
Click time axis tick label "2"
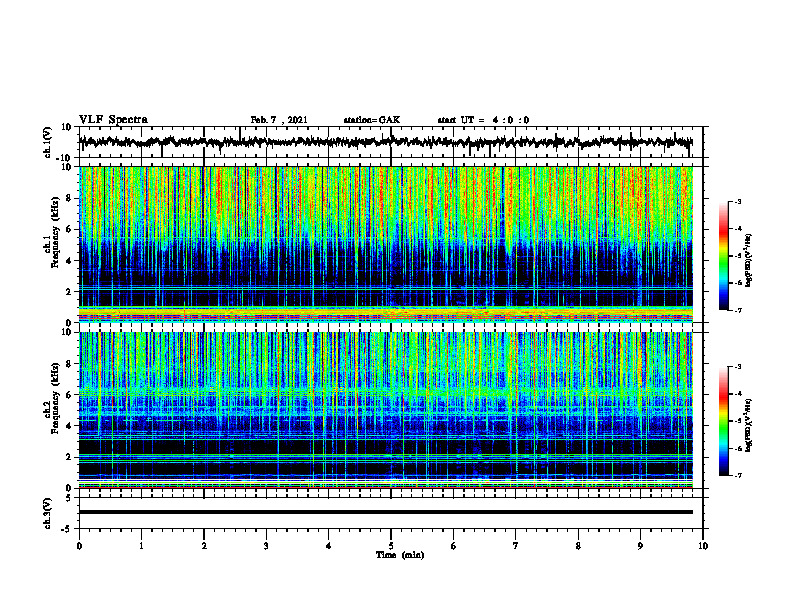point(204,546)
